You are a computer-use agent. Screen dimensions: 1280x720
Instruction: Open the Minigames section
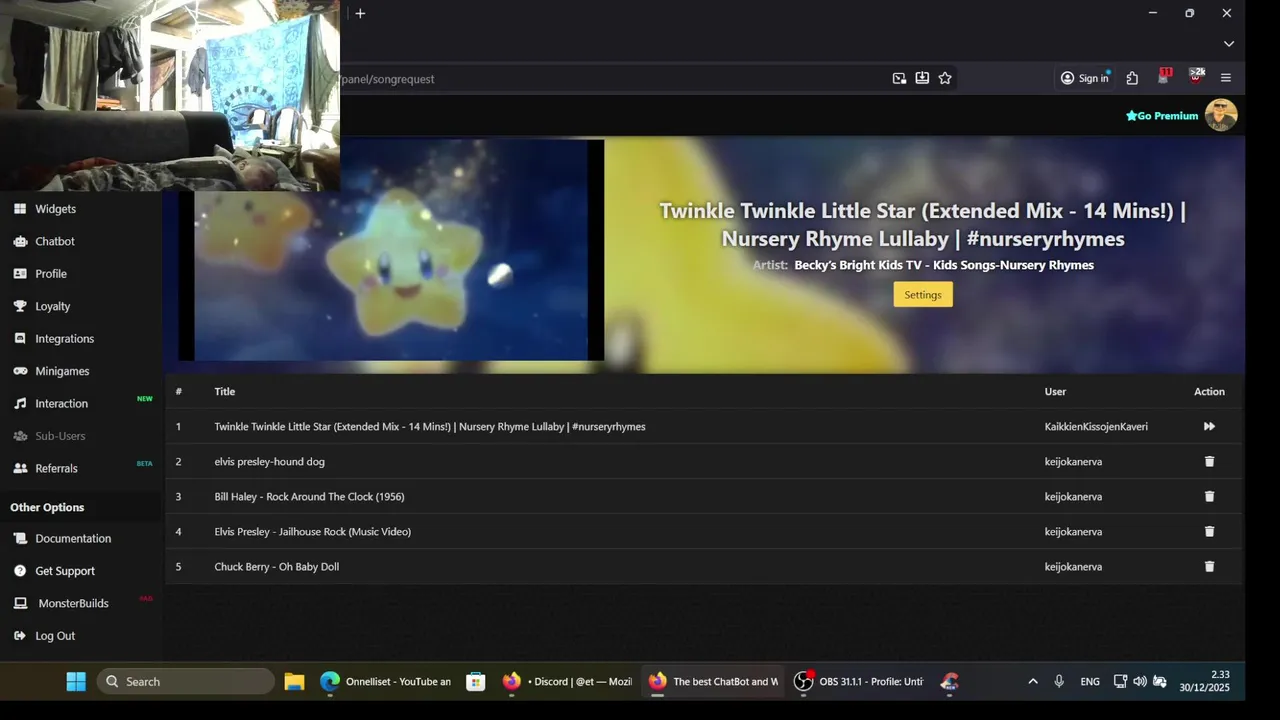pos(62,371)
